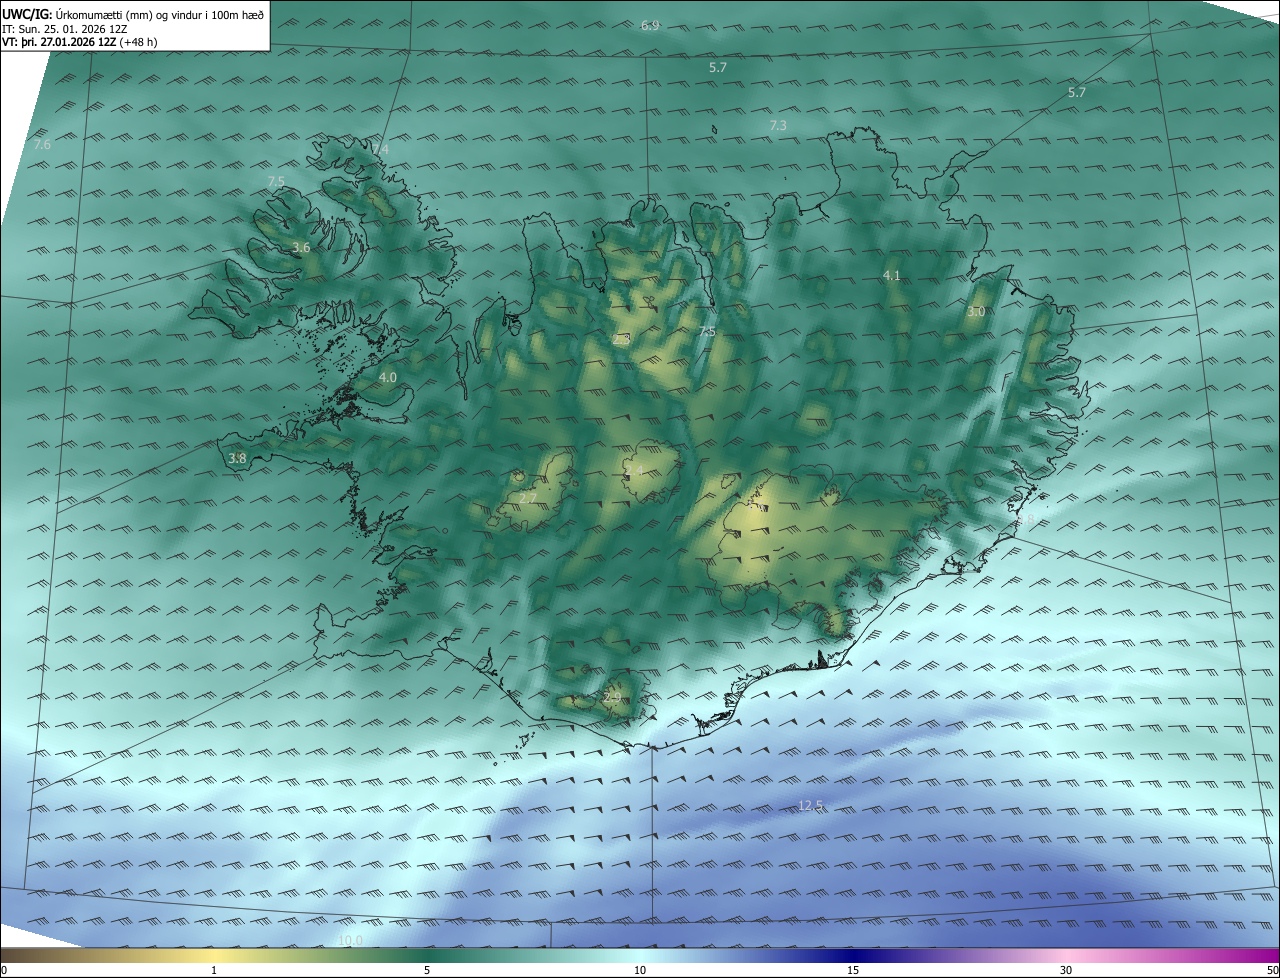Click the "VT: þri. 27.01.2026 12Z (+48 h)" line
The height and width of the screenshot is (978, 1280).
pos(80,42)
